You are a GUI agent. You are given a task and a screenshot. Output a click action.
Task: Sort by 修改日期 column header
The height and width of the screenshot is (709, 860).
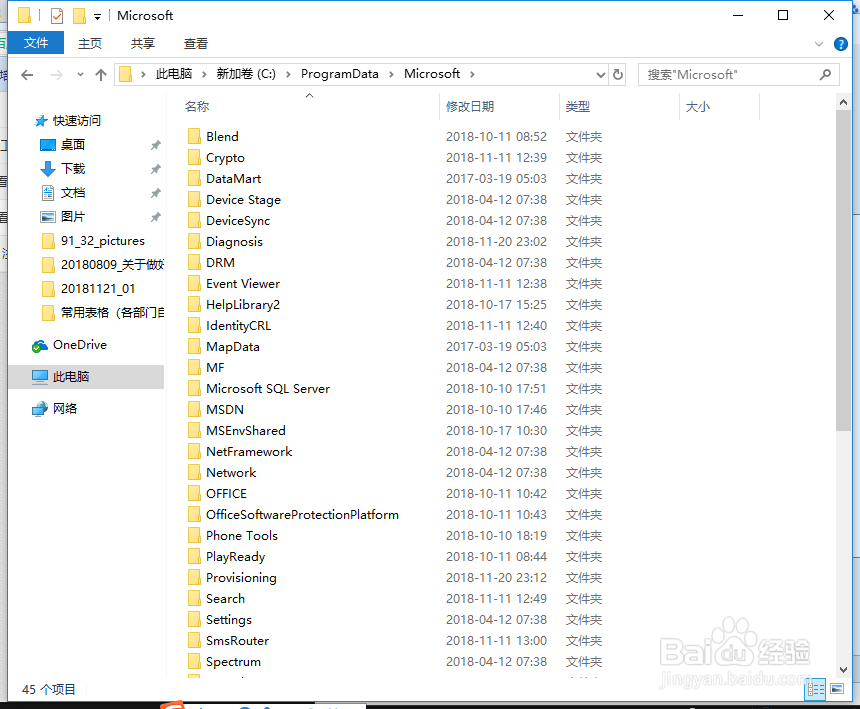click(472, 106)
